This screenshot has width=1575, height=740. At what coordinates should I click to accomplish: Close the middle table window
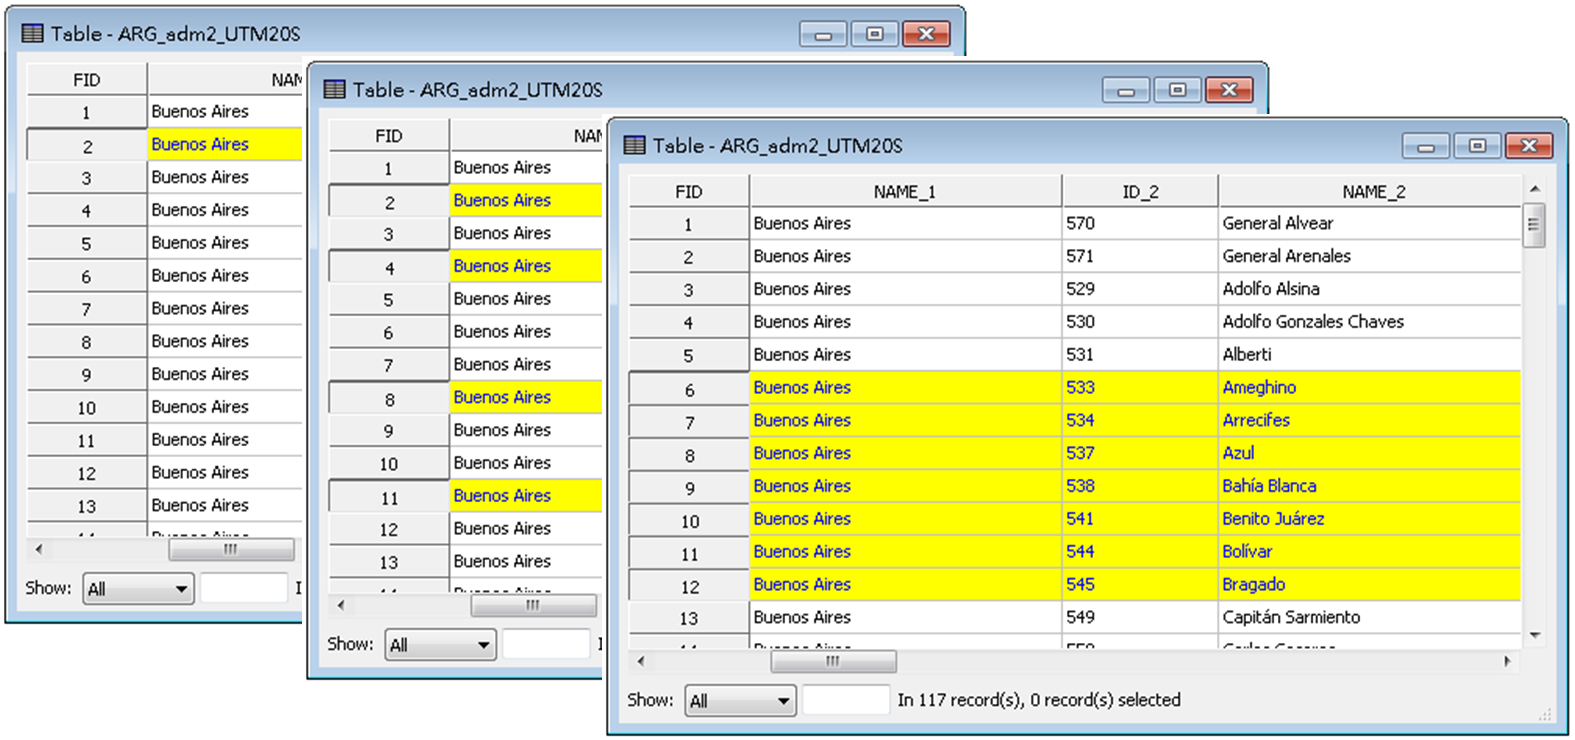point(1229,90)
